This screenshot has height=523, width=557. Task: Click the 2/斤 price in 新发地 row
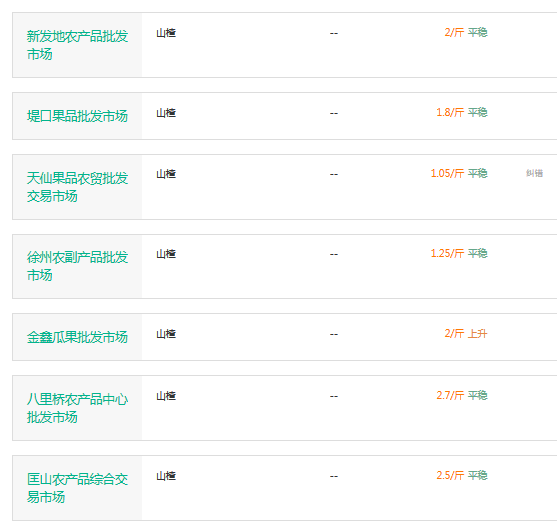coord(454,32)
